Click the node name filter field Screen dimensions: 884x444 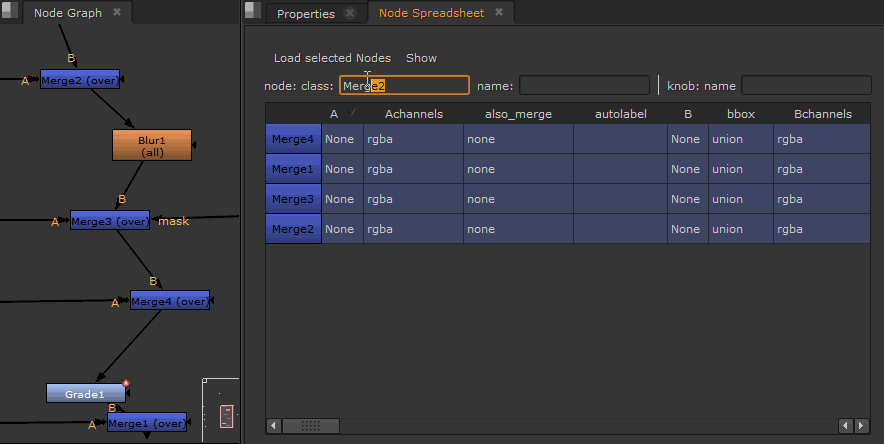coord(584,86)
